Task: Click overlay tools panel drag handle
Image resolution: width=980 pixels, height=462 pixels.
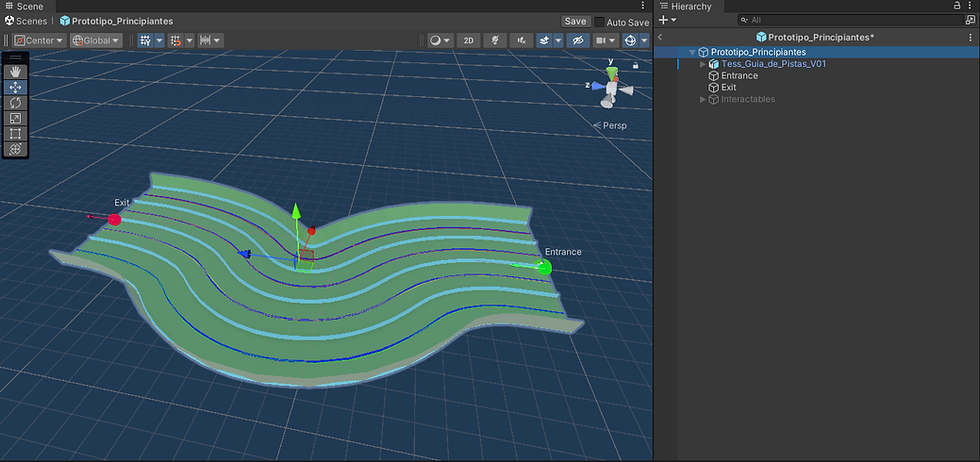Action: [x=16, y=57]
